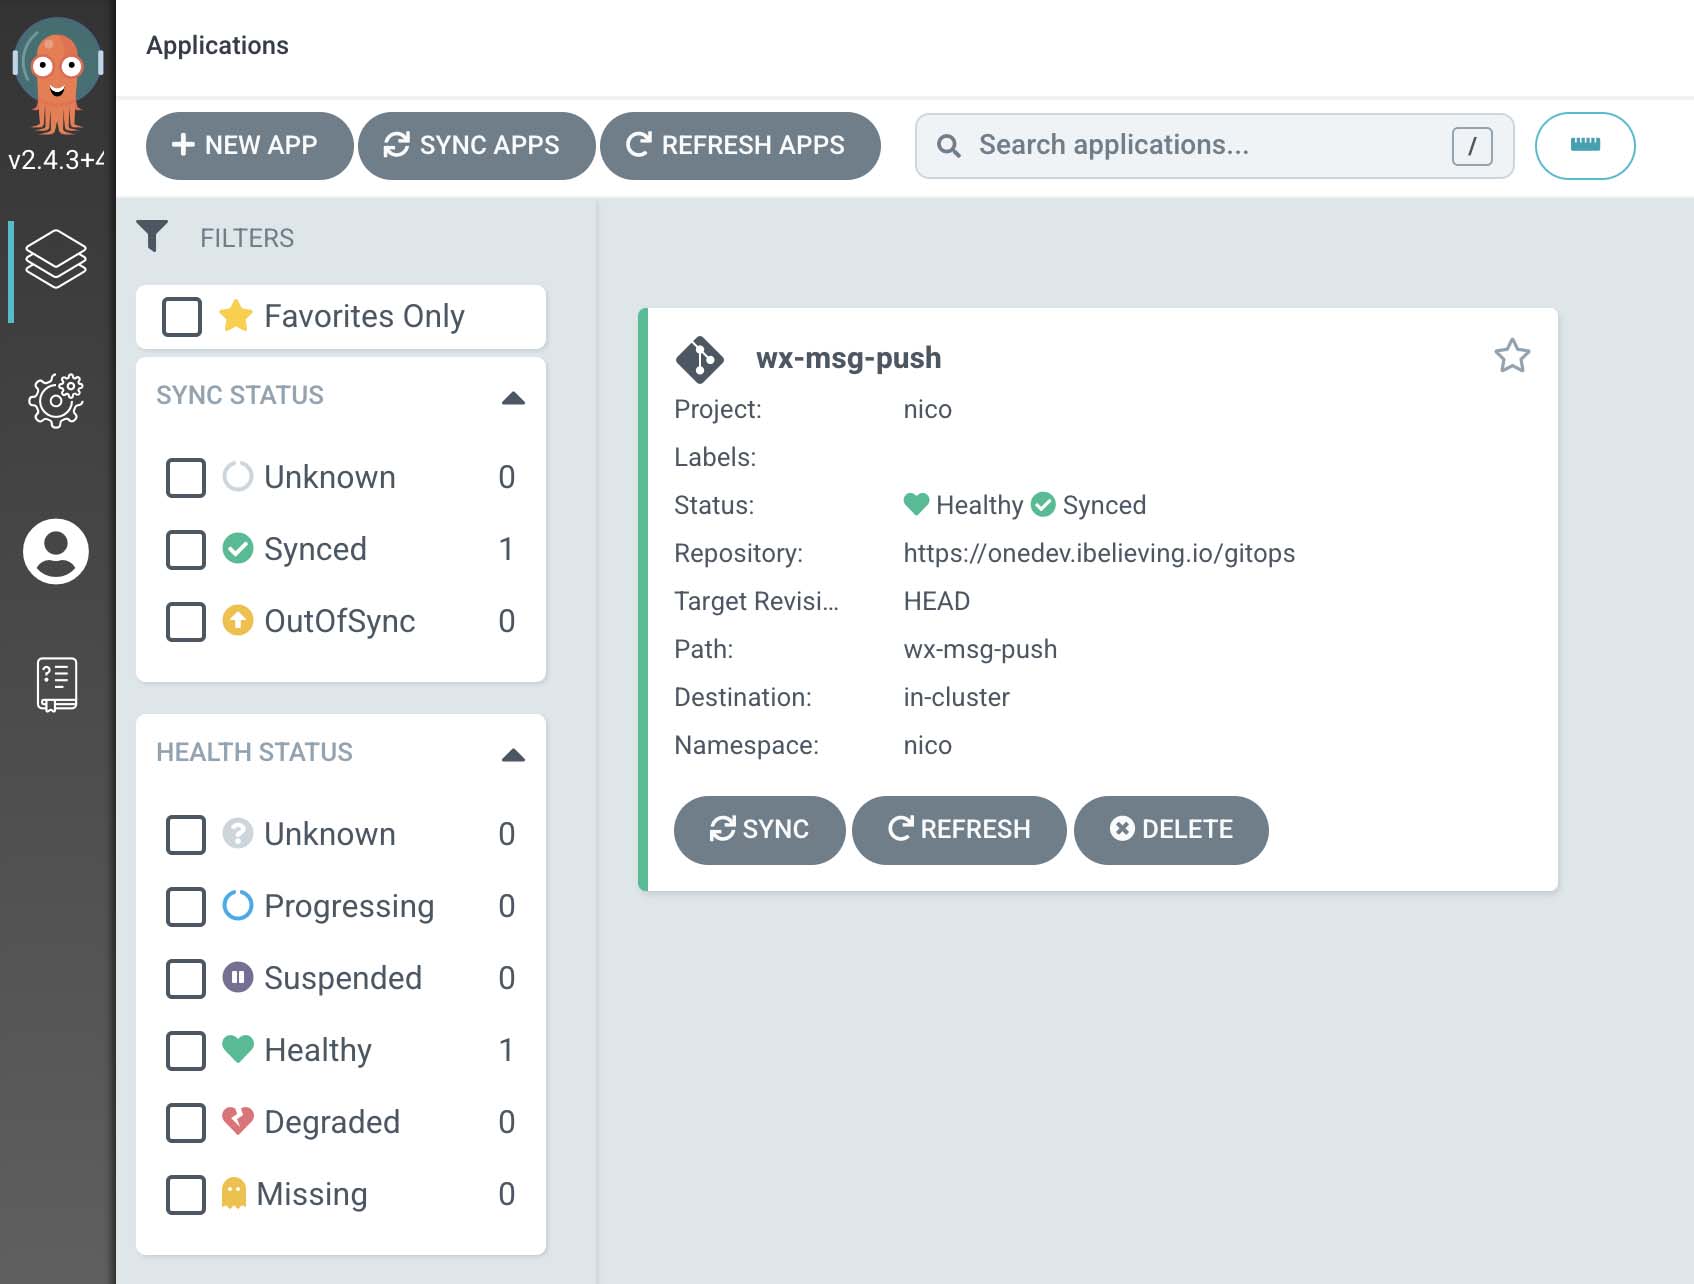1694x1284 pixels.
Task: Click the SYNC STATUS heading text
Action: [240, 395]
